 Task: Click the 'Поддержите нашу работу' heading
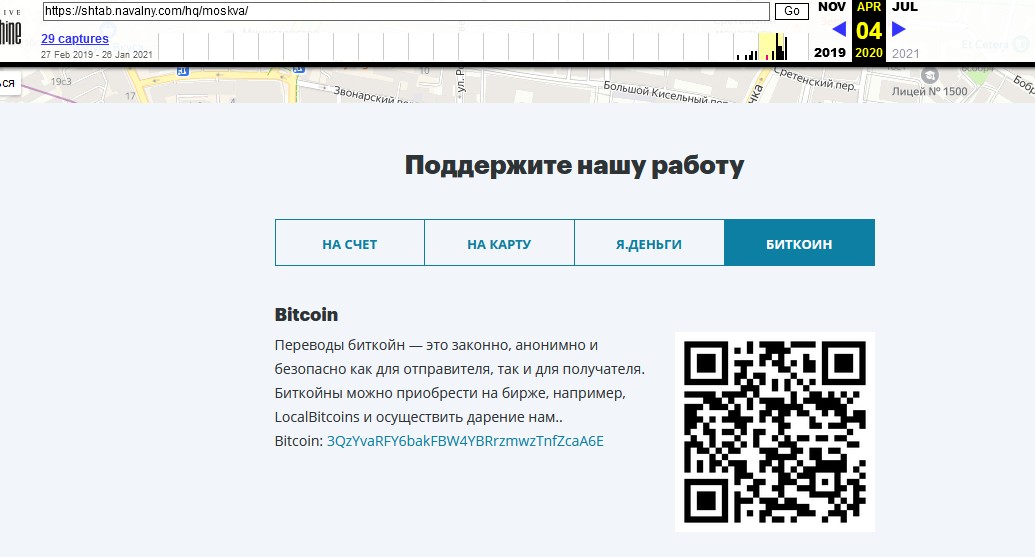tap(574, 166)
